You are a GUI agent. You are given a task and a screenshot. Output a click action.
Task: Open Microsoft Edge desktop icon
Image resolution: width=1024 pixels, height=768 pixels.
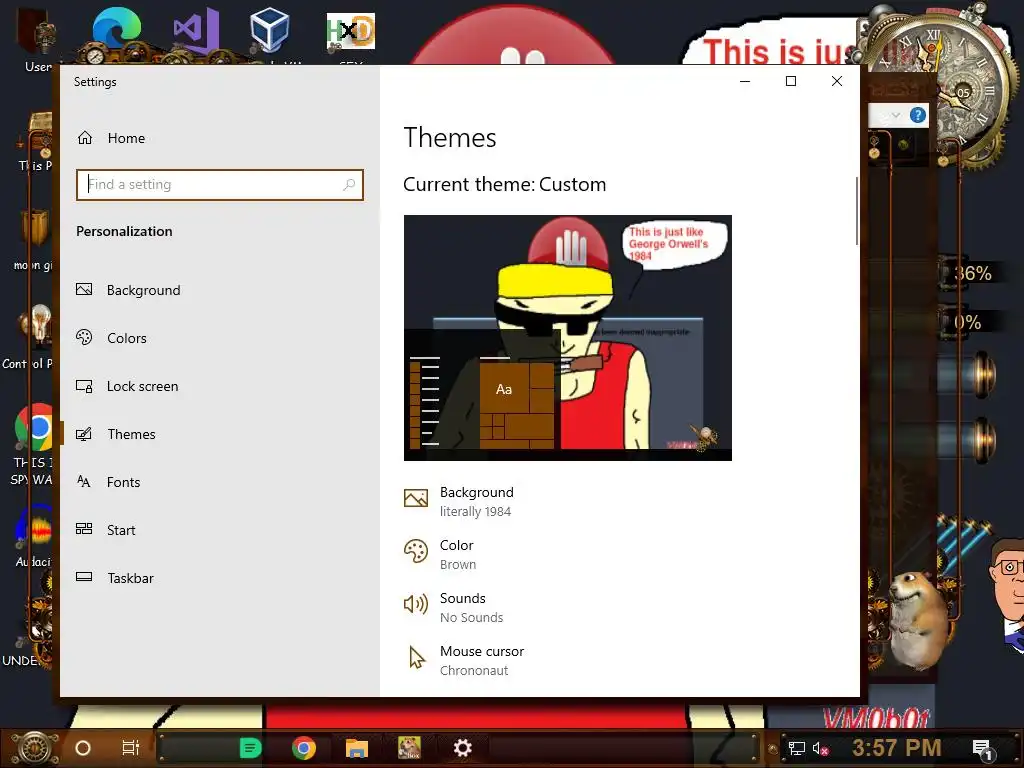pos(116,30)
